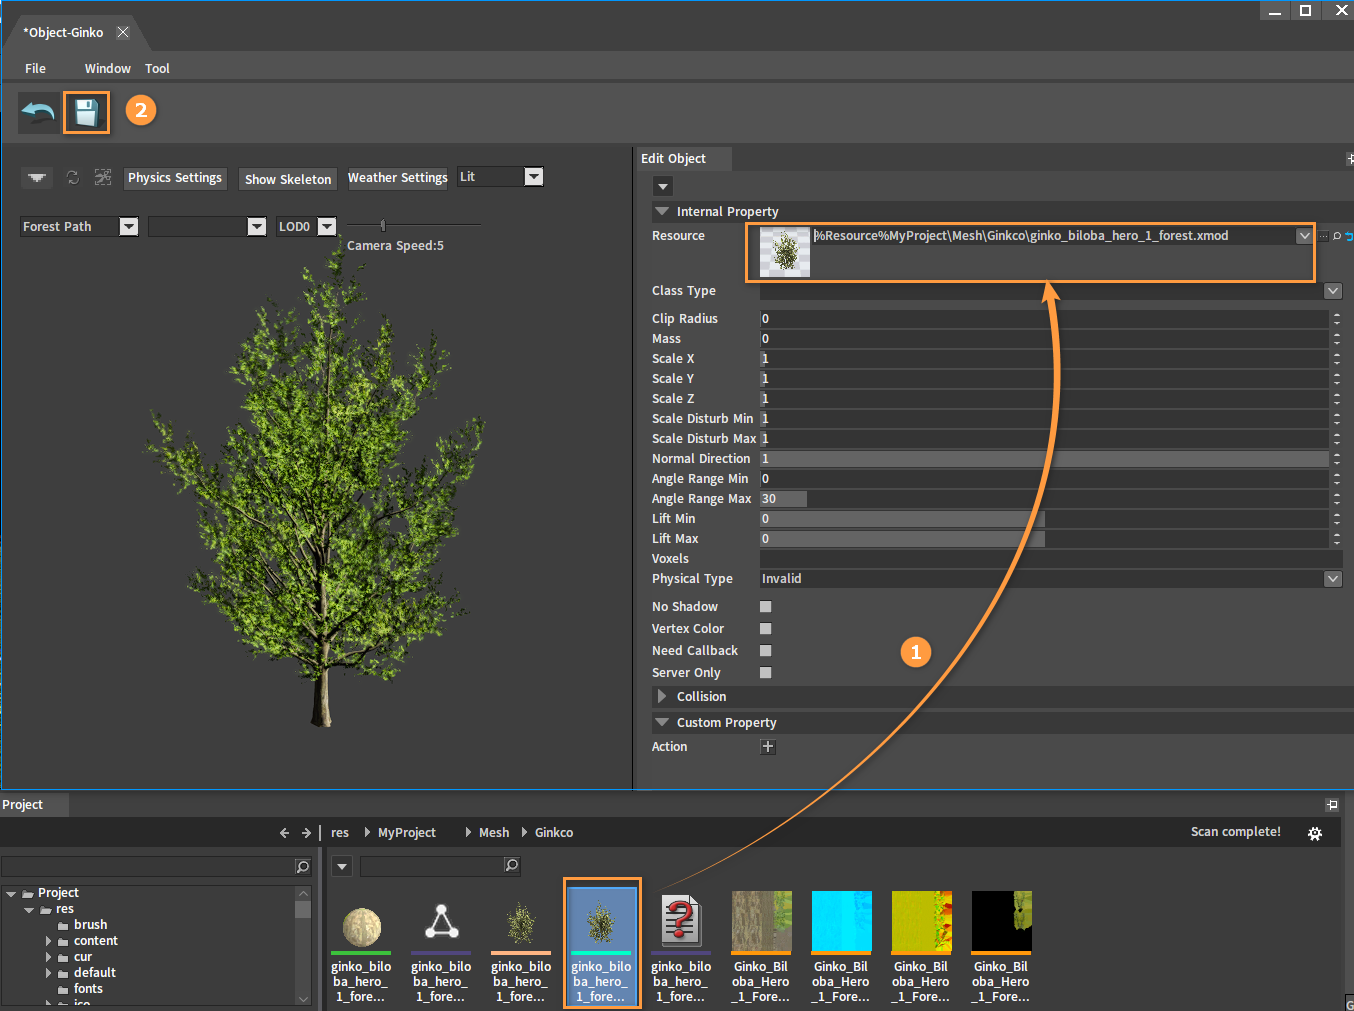Open the Project panel settings gear
Viewport: 1354px width, 1011px height.
(1315, 833)
